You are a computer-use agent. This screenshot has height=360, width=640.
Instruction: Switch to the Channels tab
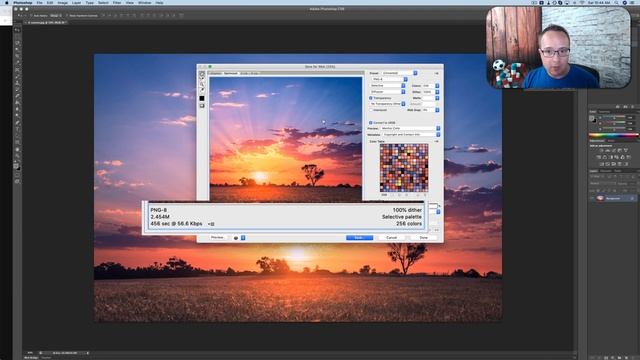point(606,171)
